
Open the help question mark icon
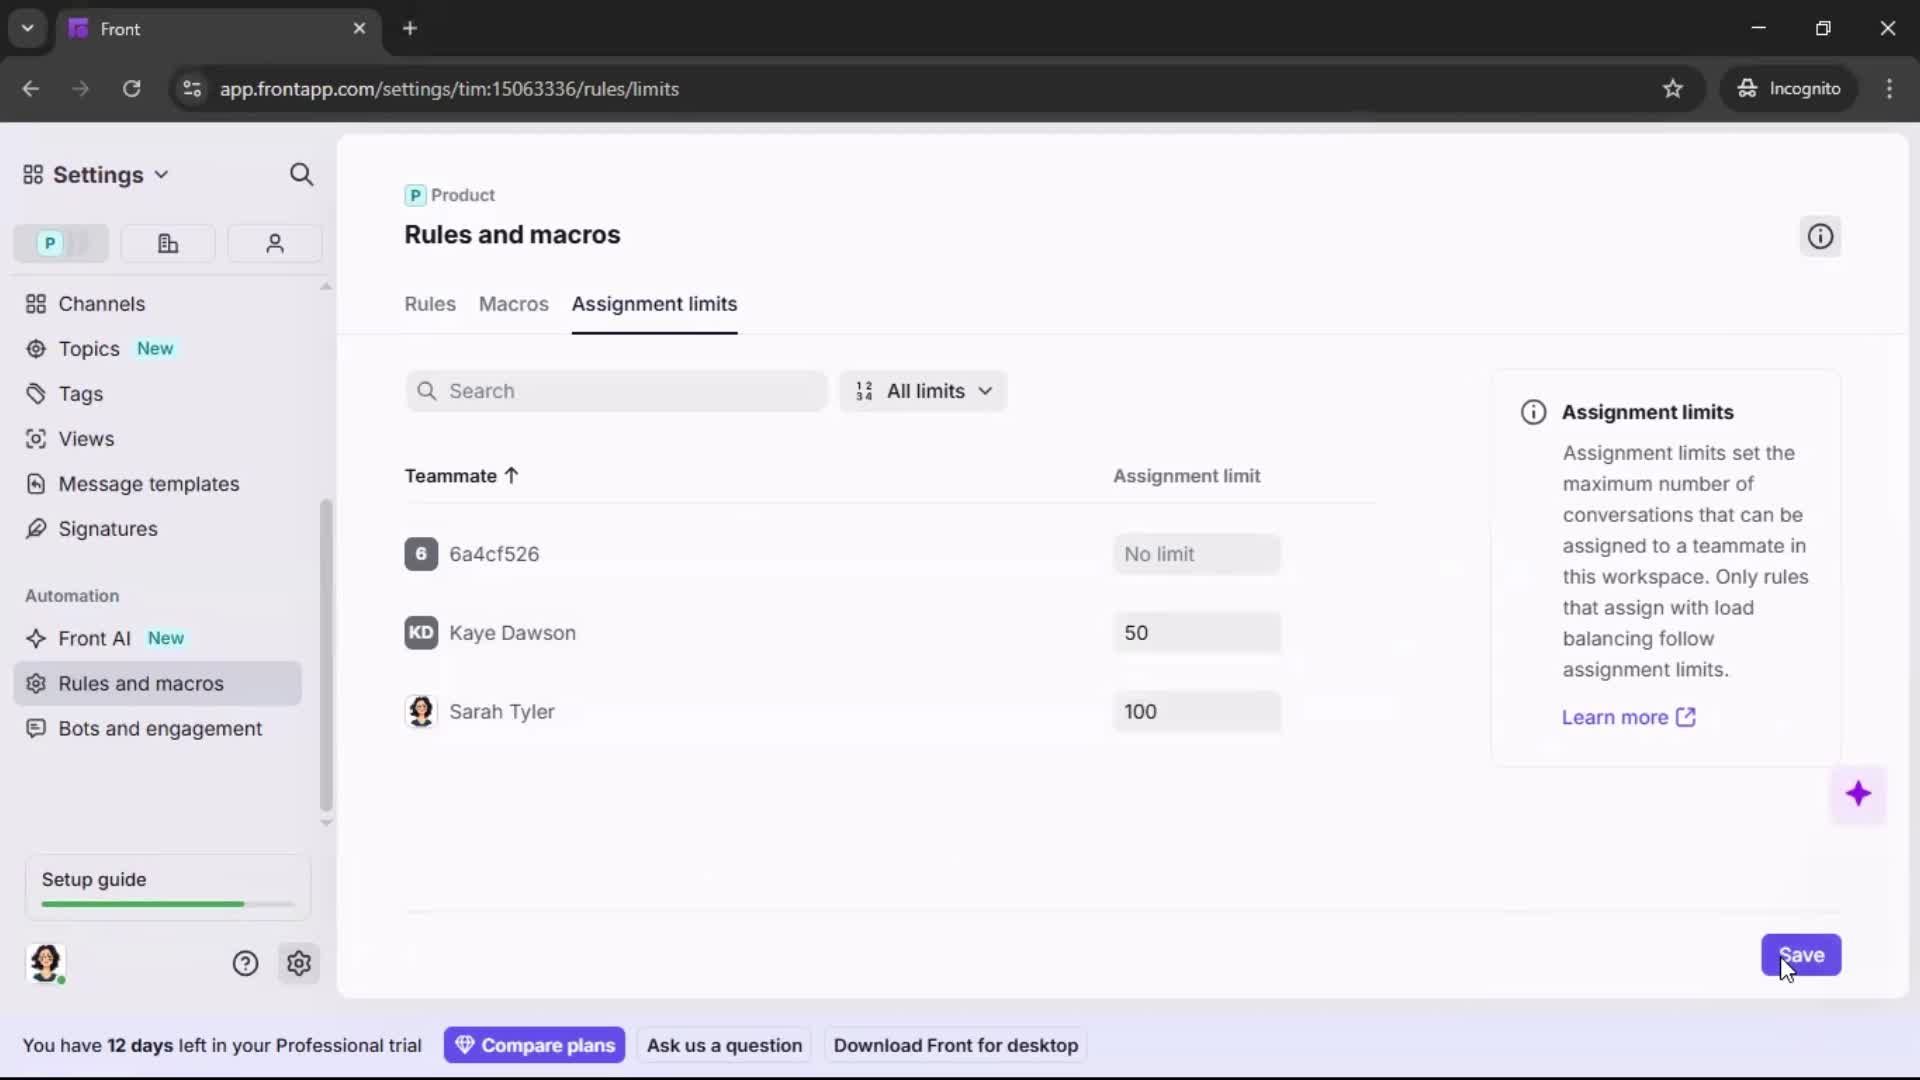[x=245, y=963]
